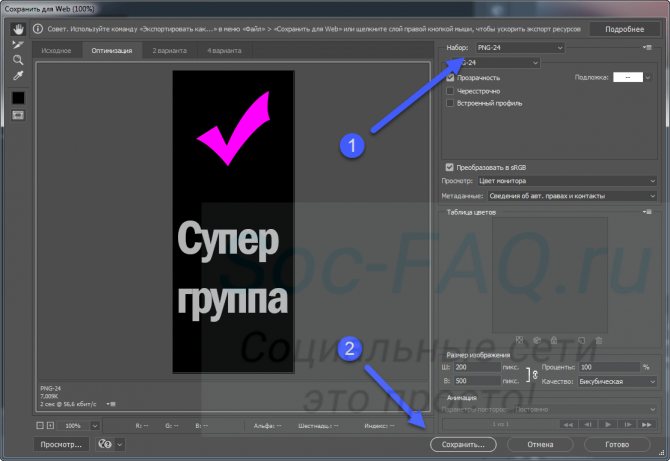
Task: Toggle Преобразовать в sRGB checkbox
Action: point(450,167)
